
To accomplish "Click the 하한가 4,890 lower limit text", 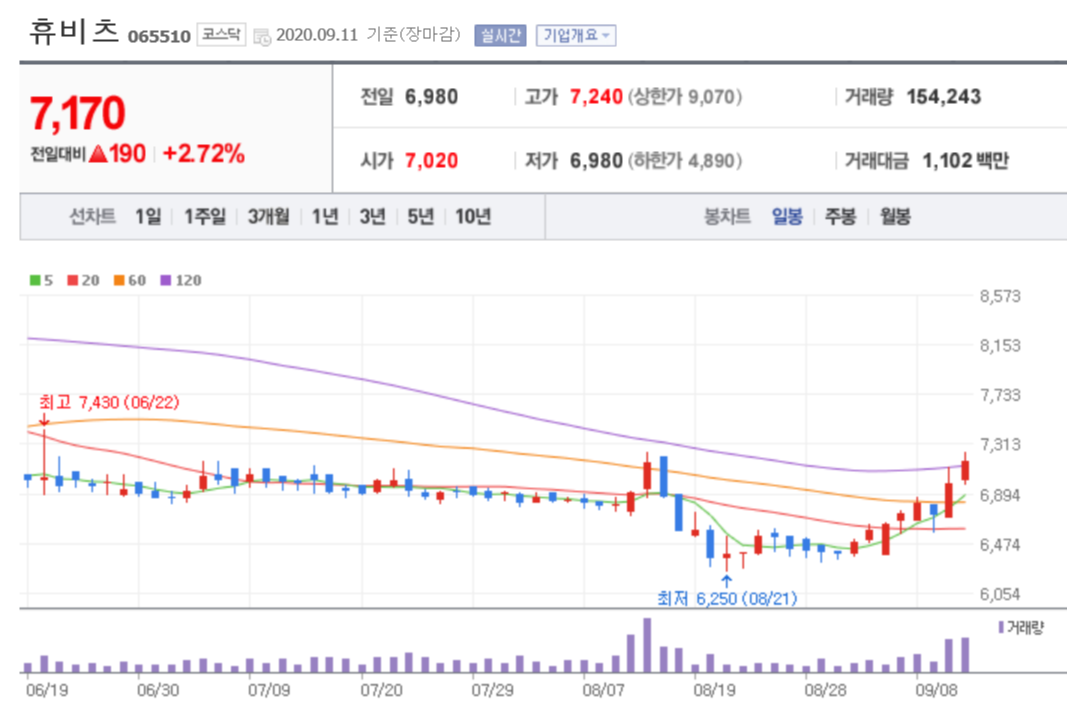I will [685, 161].
